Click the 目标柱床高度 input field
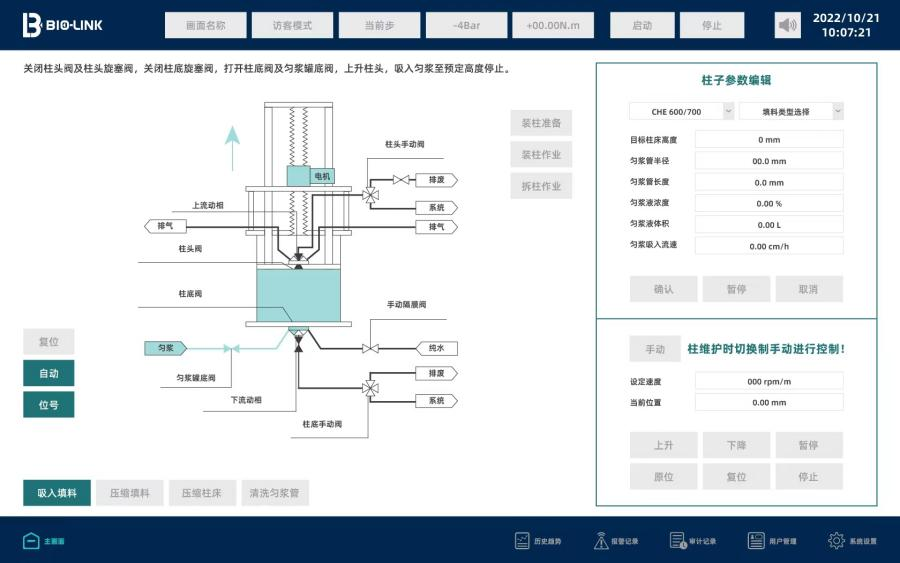900x563 pixels. (x=768, y=140)
